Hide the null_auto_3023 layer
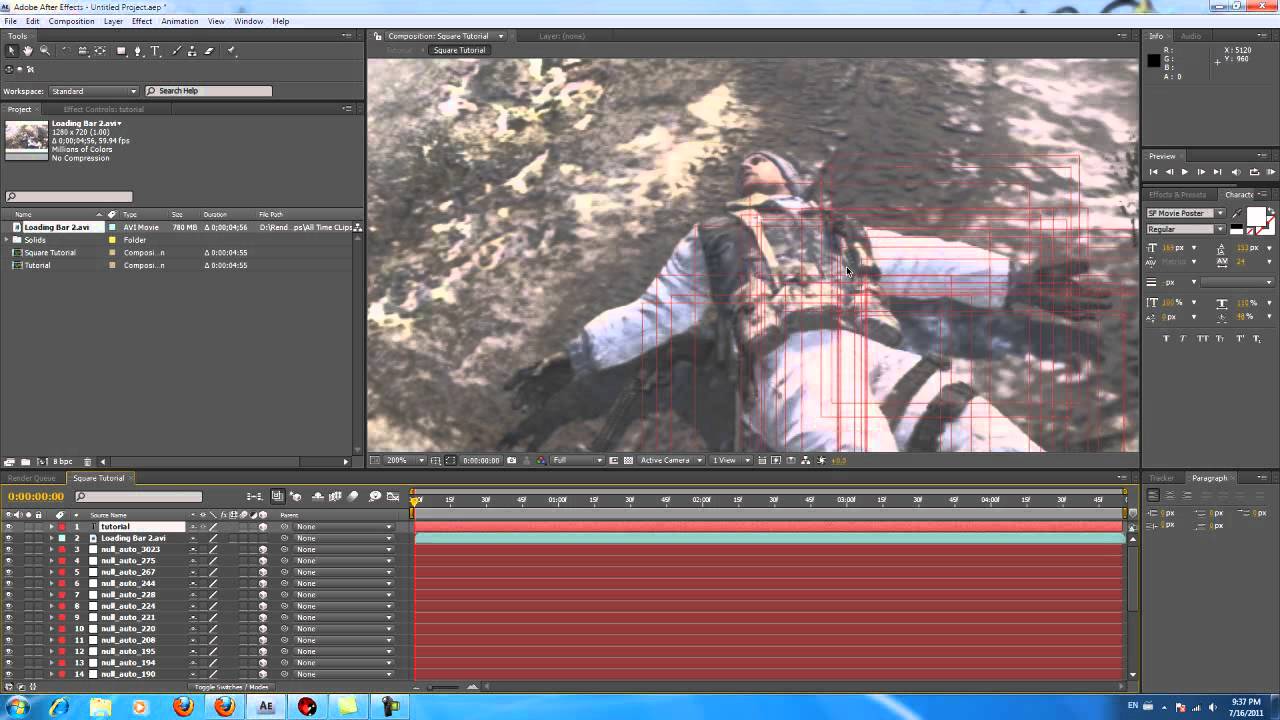This screenshot has height=720, width=1280. (x=9, y=549)
